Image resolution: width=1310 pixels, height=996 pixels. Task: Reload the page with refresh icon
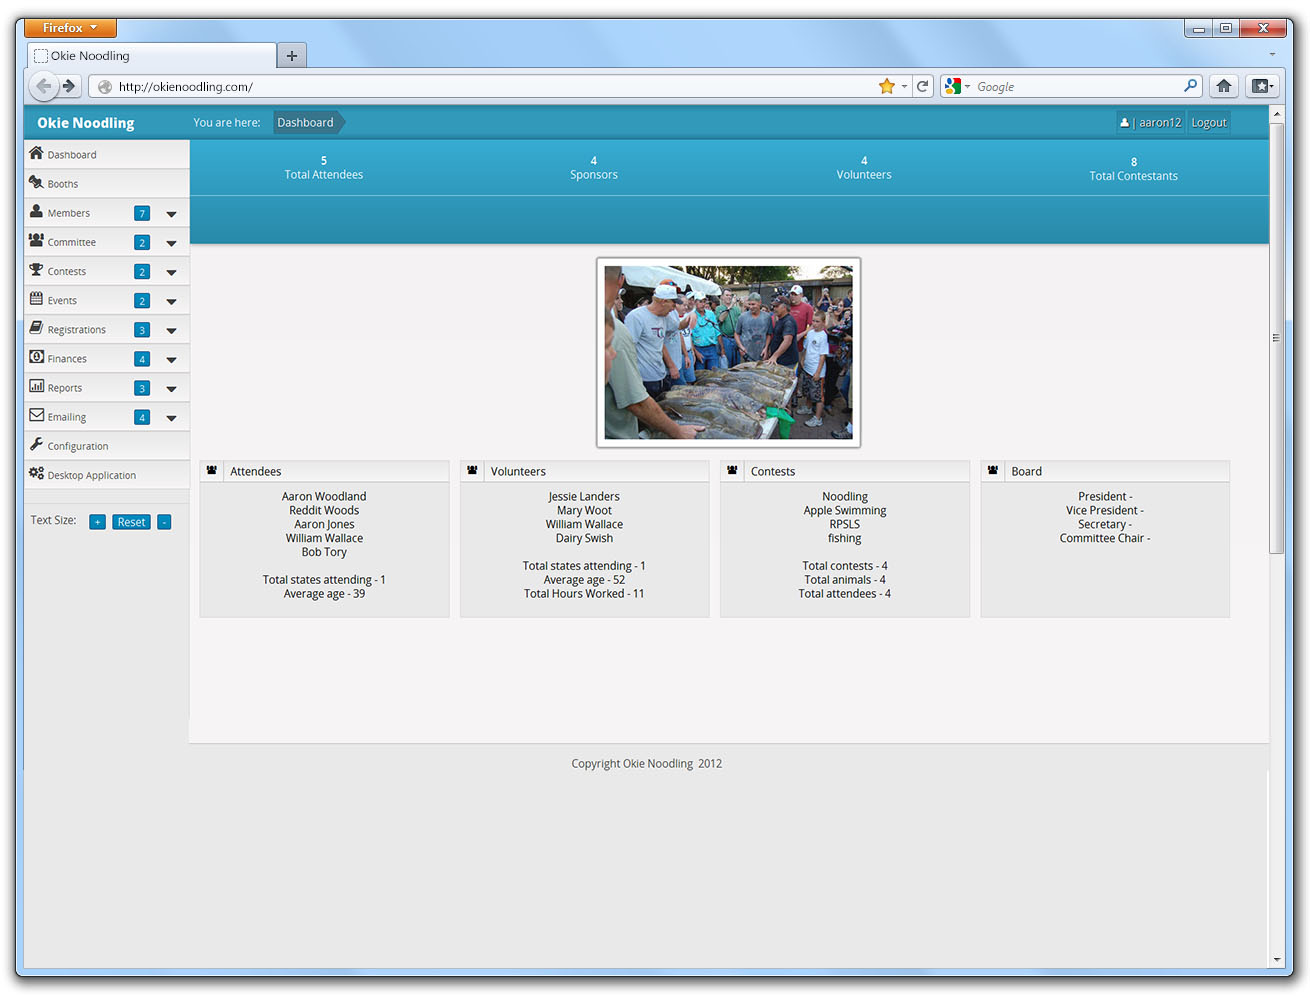tap(923, 86)
